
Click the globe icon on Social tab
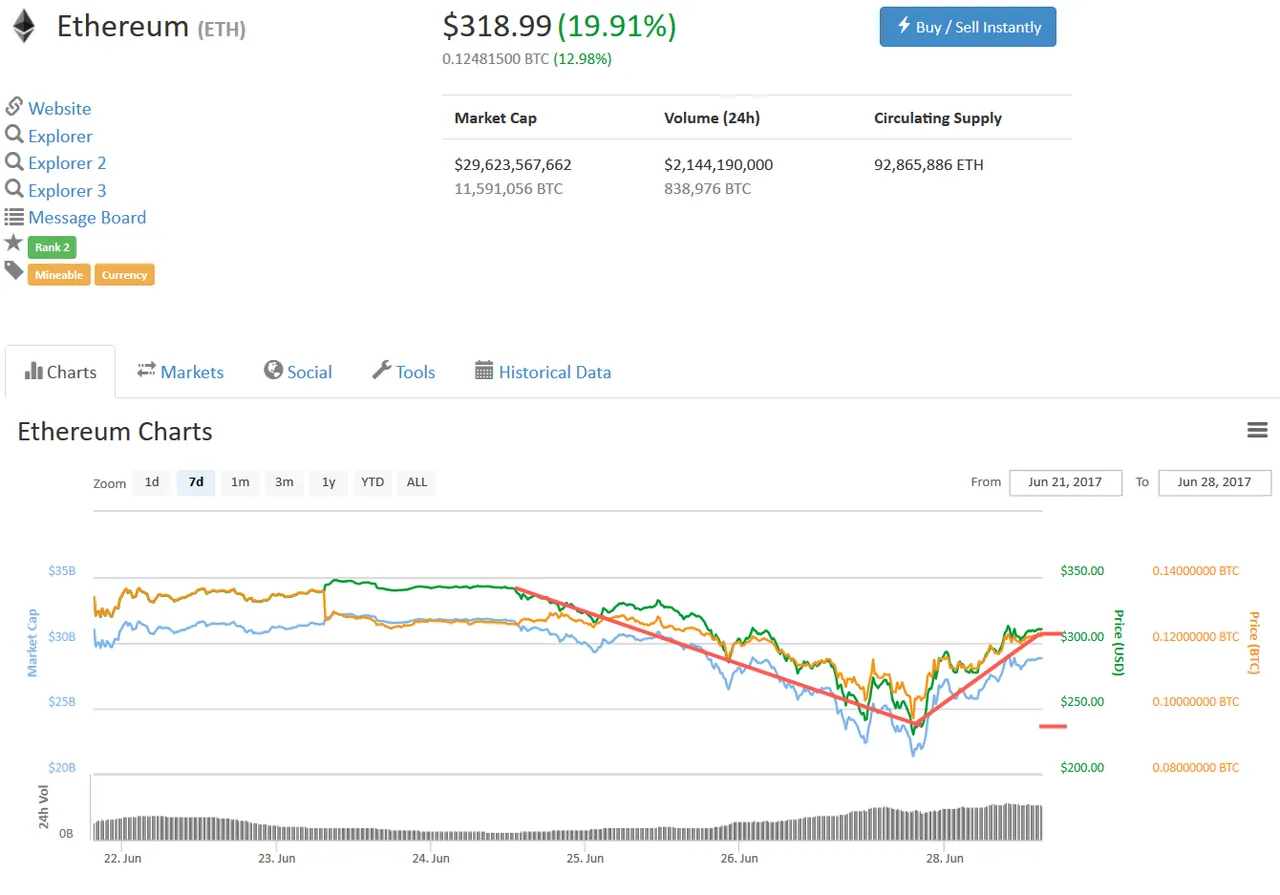pyautogui.click(x=273, y=370)
